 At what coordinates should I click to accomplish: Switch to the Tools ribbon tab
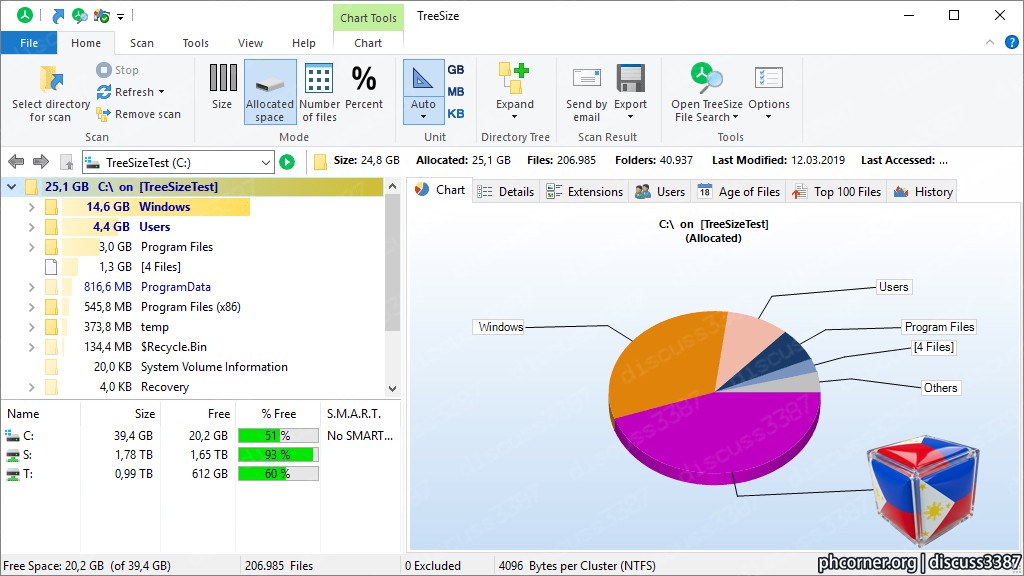click(195, 43)
